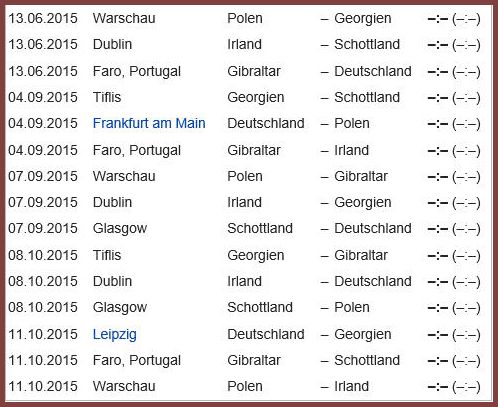Select date 13.06.2015 in the Warschau row

tap(43, 18)
